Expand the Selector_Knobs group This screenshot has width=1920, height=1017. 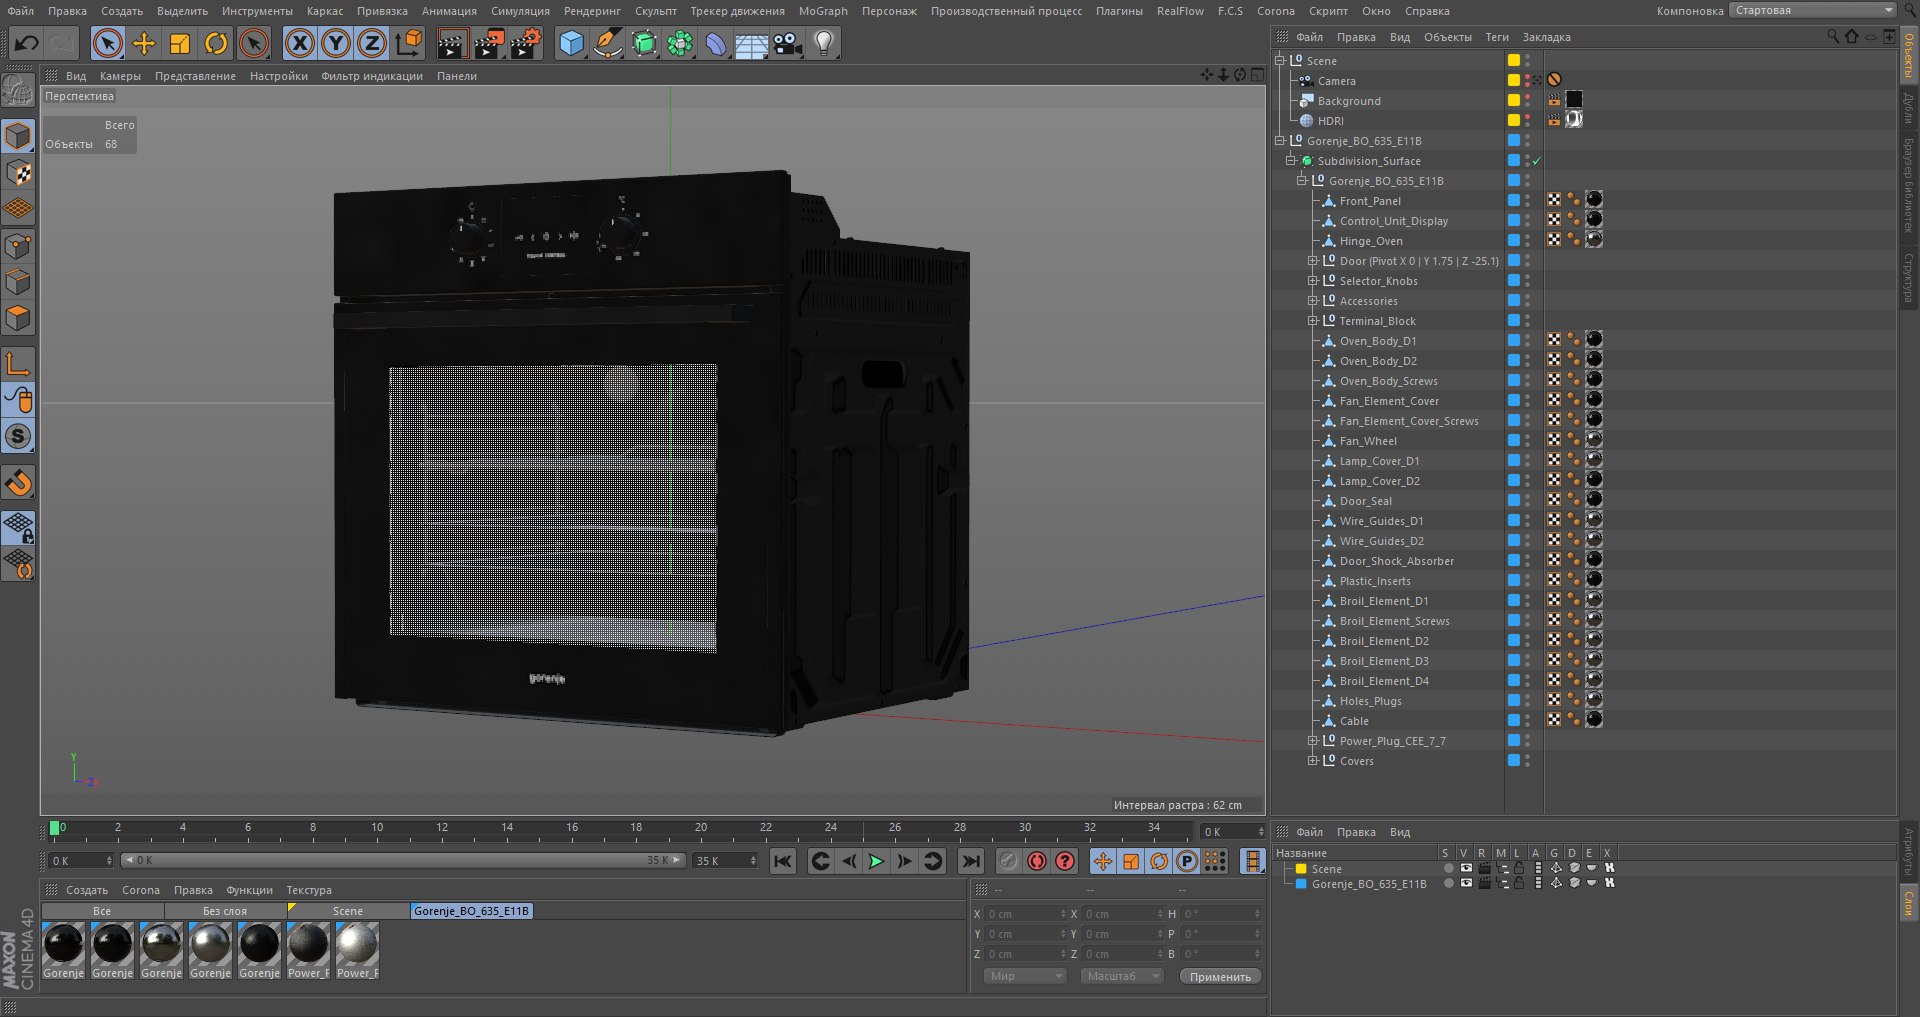tap(1312, 281)
